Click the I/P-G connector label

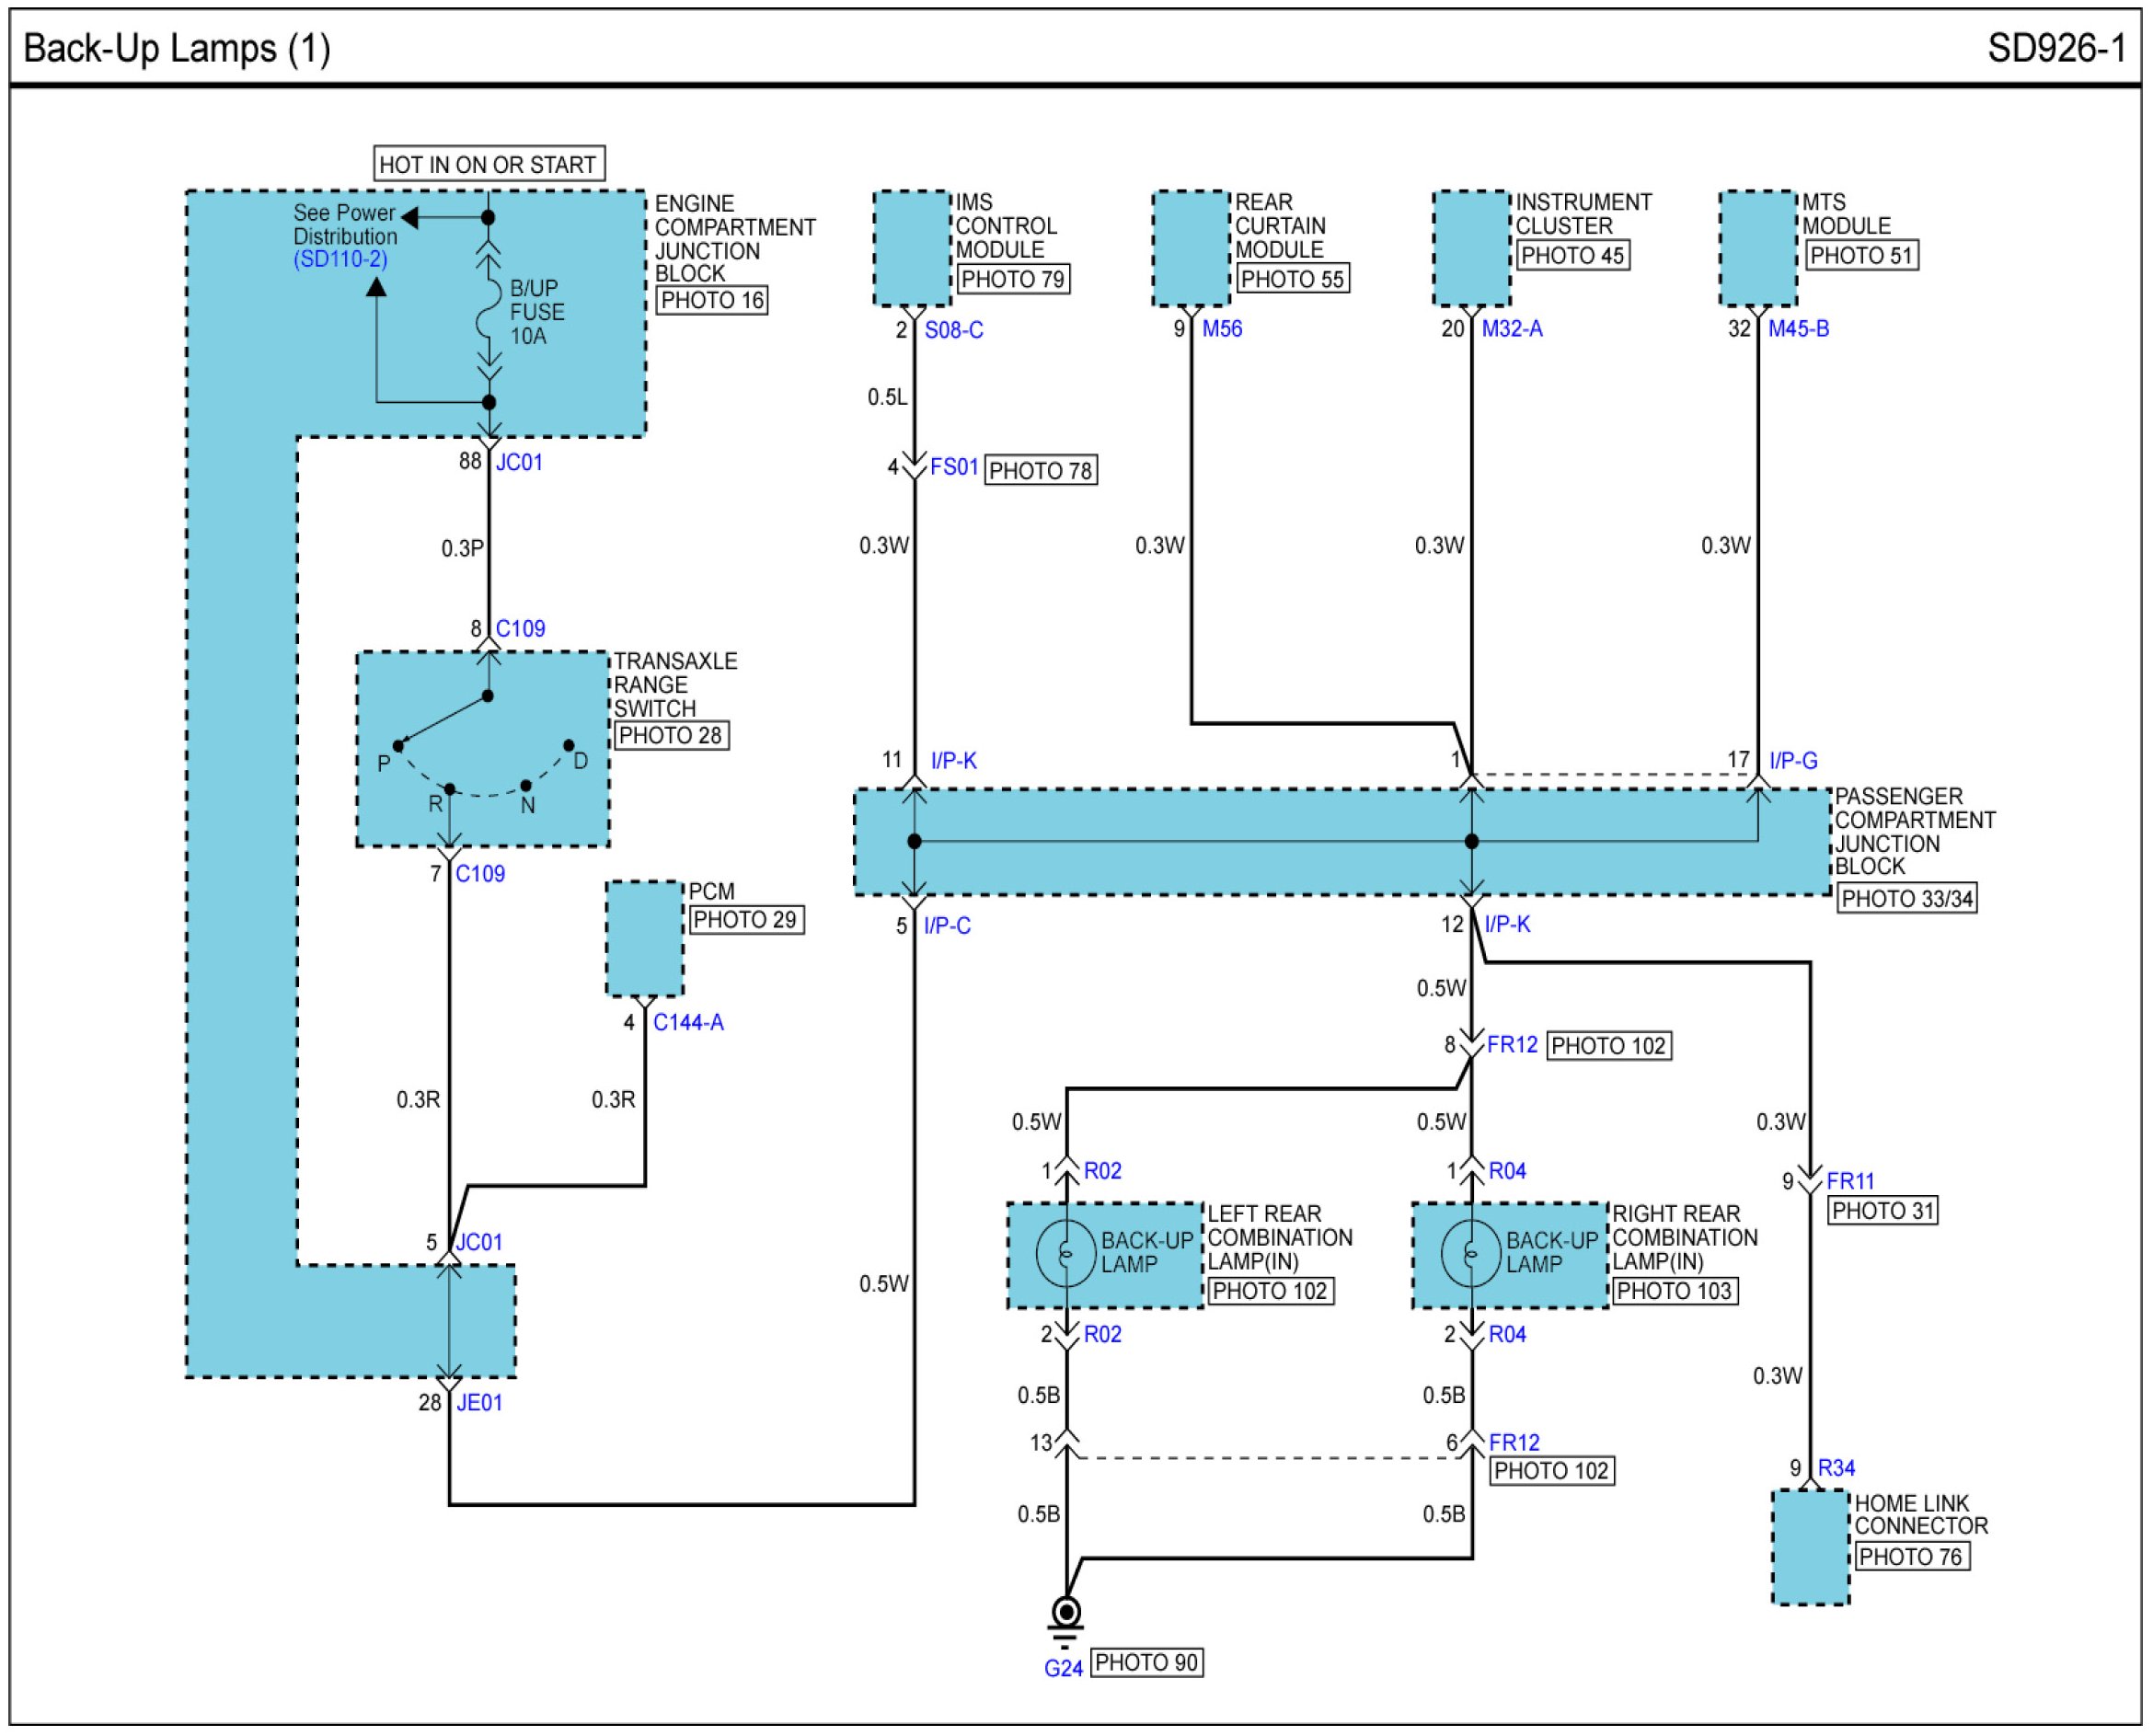tap(1793, 761)
